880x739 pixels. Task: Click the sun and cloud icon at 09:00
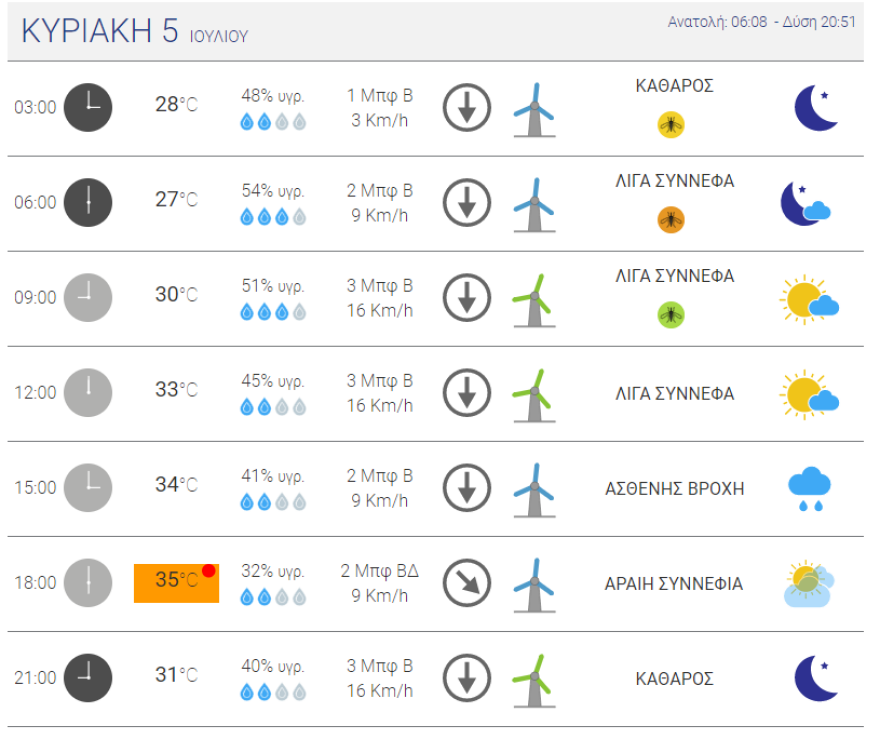click(808, 299)
